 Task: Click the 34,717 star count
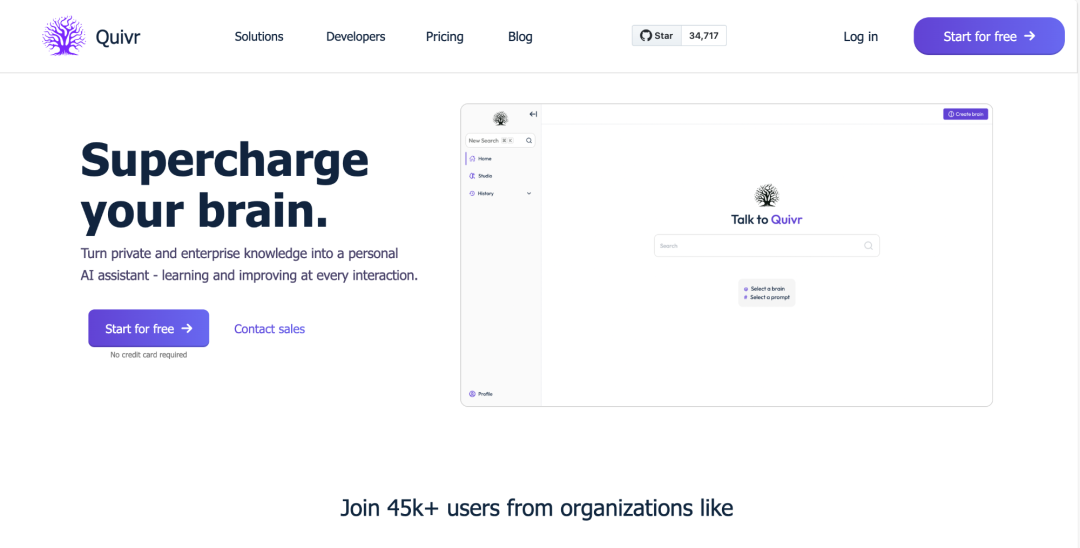(704, 36)
